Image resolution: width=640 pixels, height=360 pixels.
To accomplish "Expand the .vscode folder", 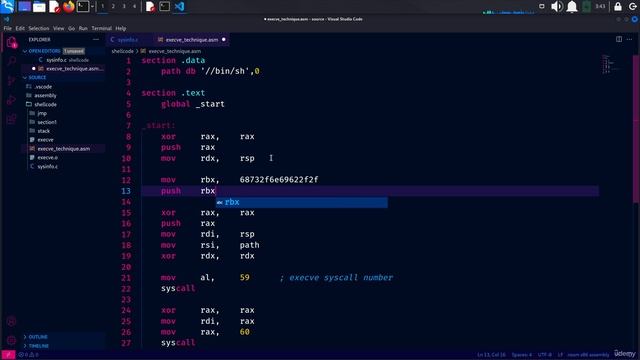I will tap(43, 87).
